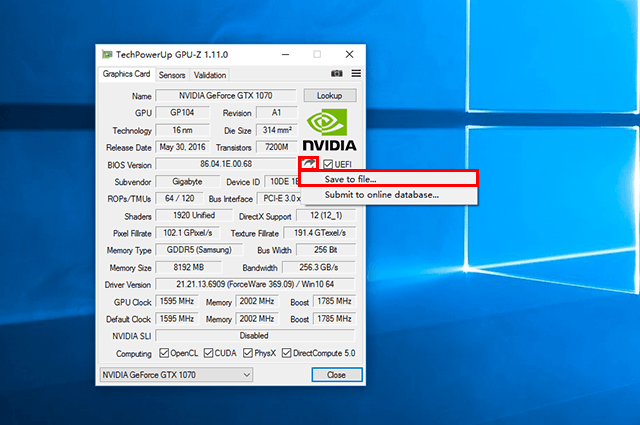640x425 pixels.
Task: Toggle the PhysX checkbox
Action: point(248,353)
